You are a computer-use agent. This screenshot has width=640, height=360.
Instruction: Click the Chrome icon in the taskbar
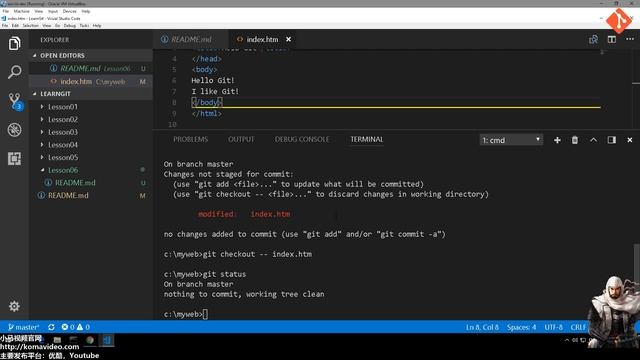(90, 340)
